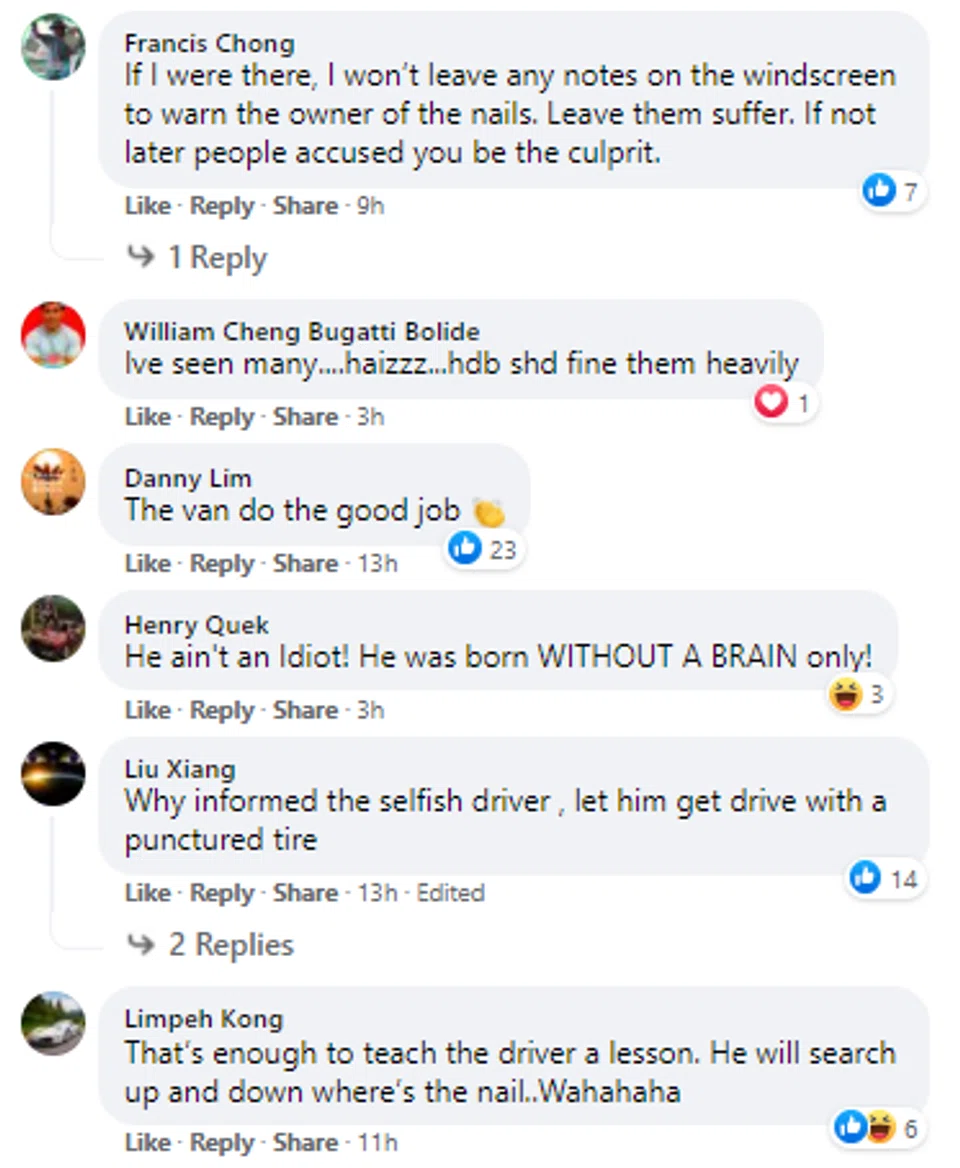Image resolution: width=960 pixels, height=1168 pixels.
Task: View reactions on Limpeh Kong's comment
Action: coord(876,1129)
